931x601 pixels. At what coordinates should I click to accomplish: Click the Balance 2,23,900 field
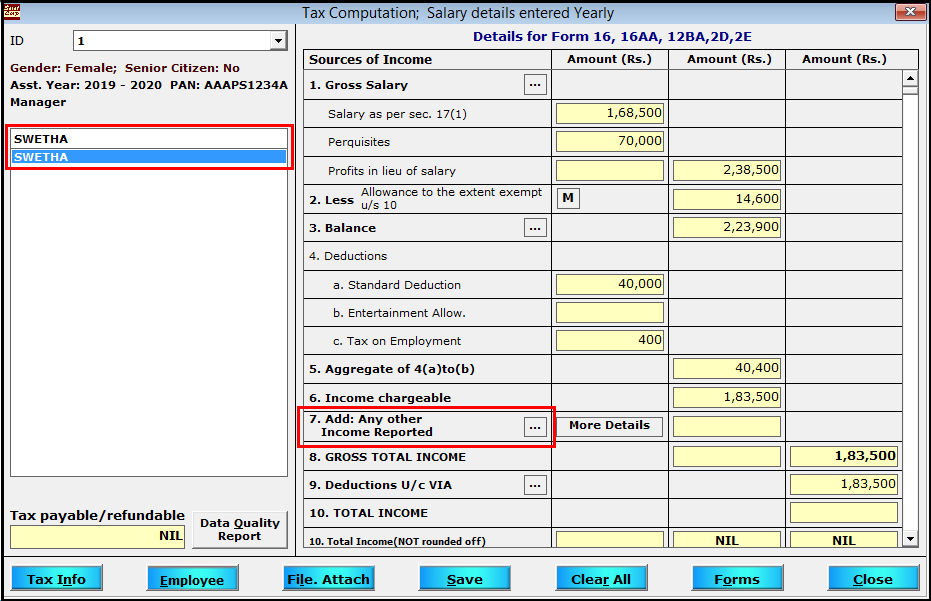(727, 227)
